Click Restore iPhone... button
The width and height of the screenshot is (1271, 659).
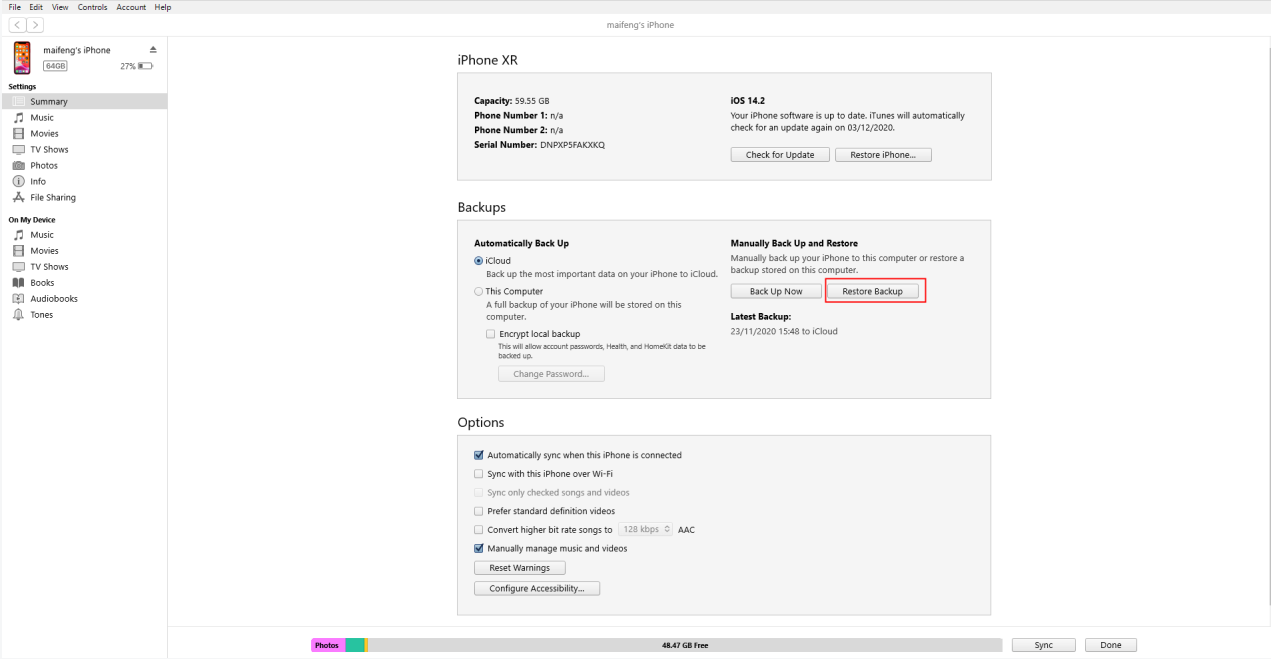point(883,155)
